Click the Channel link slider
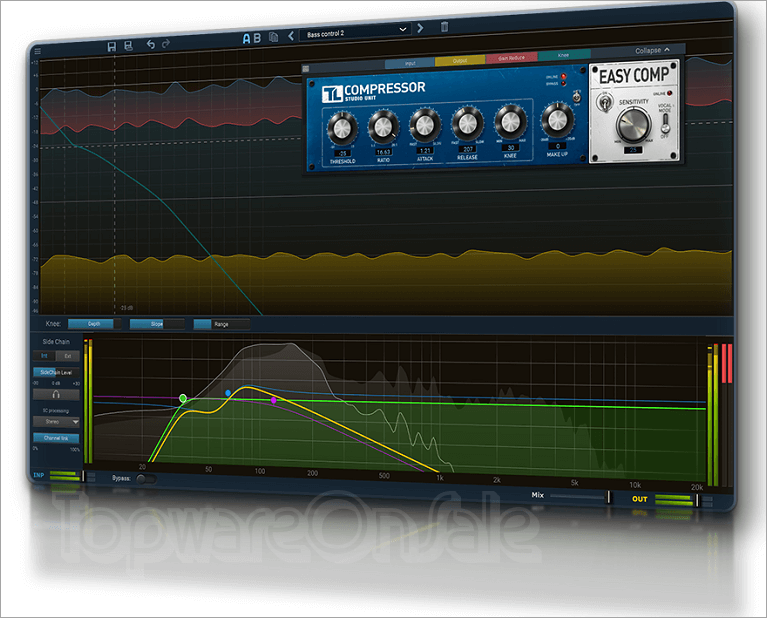 tap(56, 438)
